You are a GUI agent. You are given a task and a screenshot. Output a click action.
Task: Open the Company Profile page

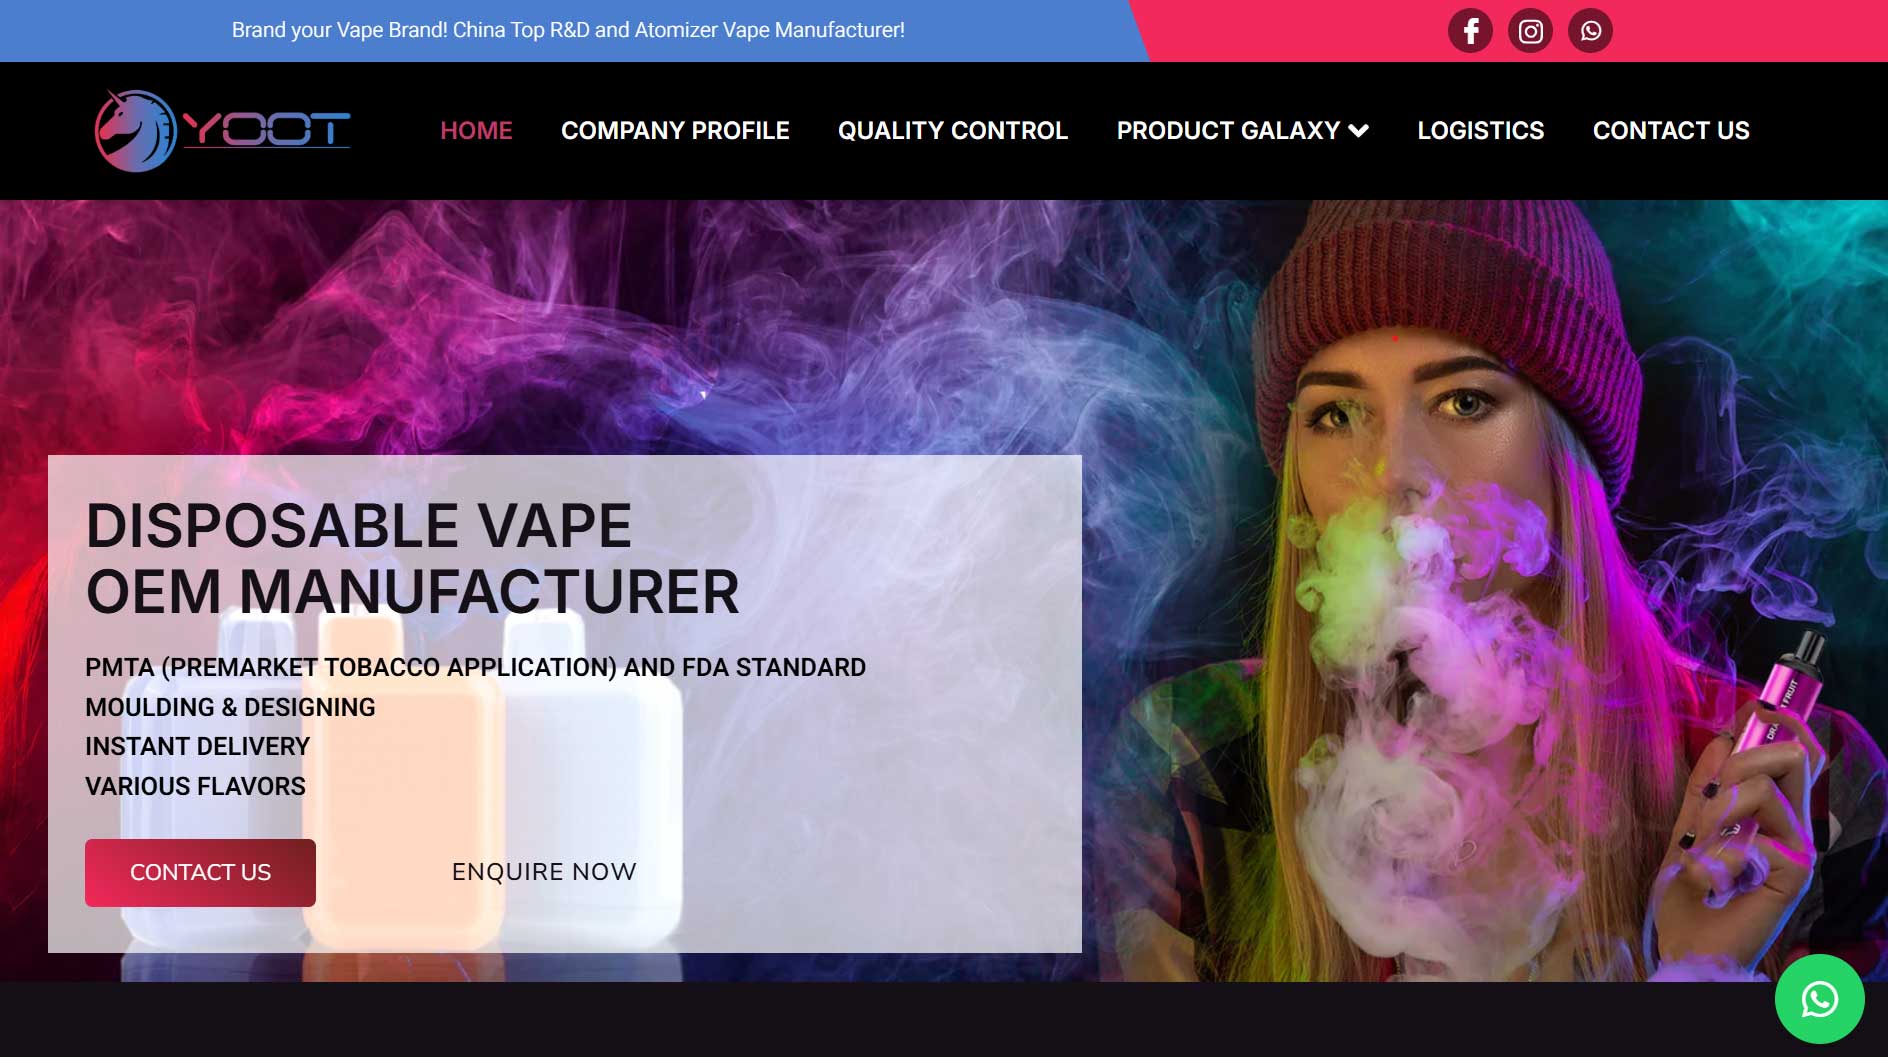(x=675, y=131)
